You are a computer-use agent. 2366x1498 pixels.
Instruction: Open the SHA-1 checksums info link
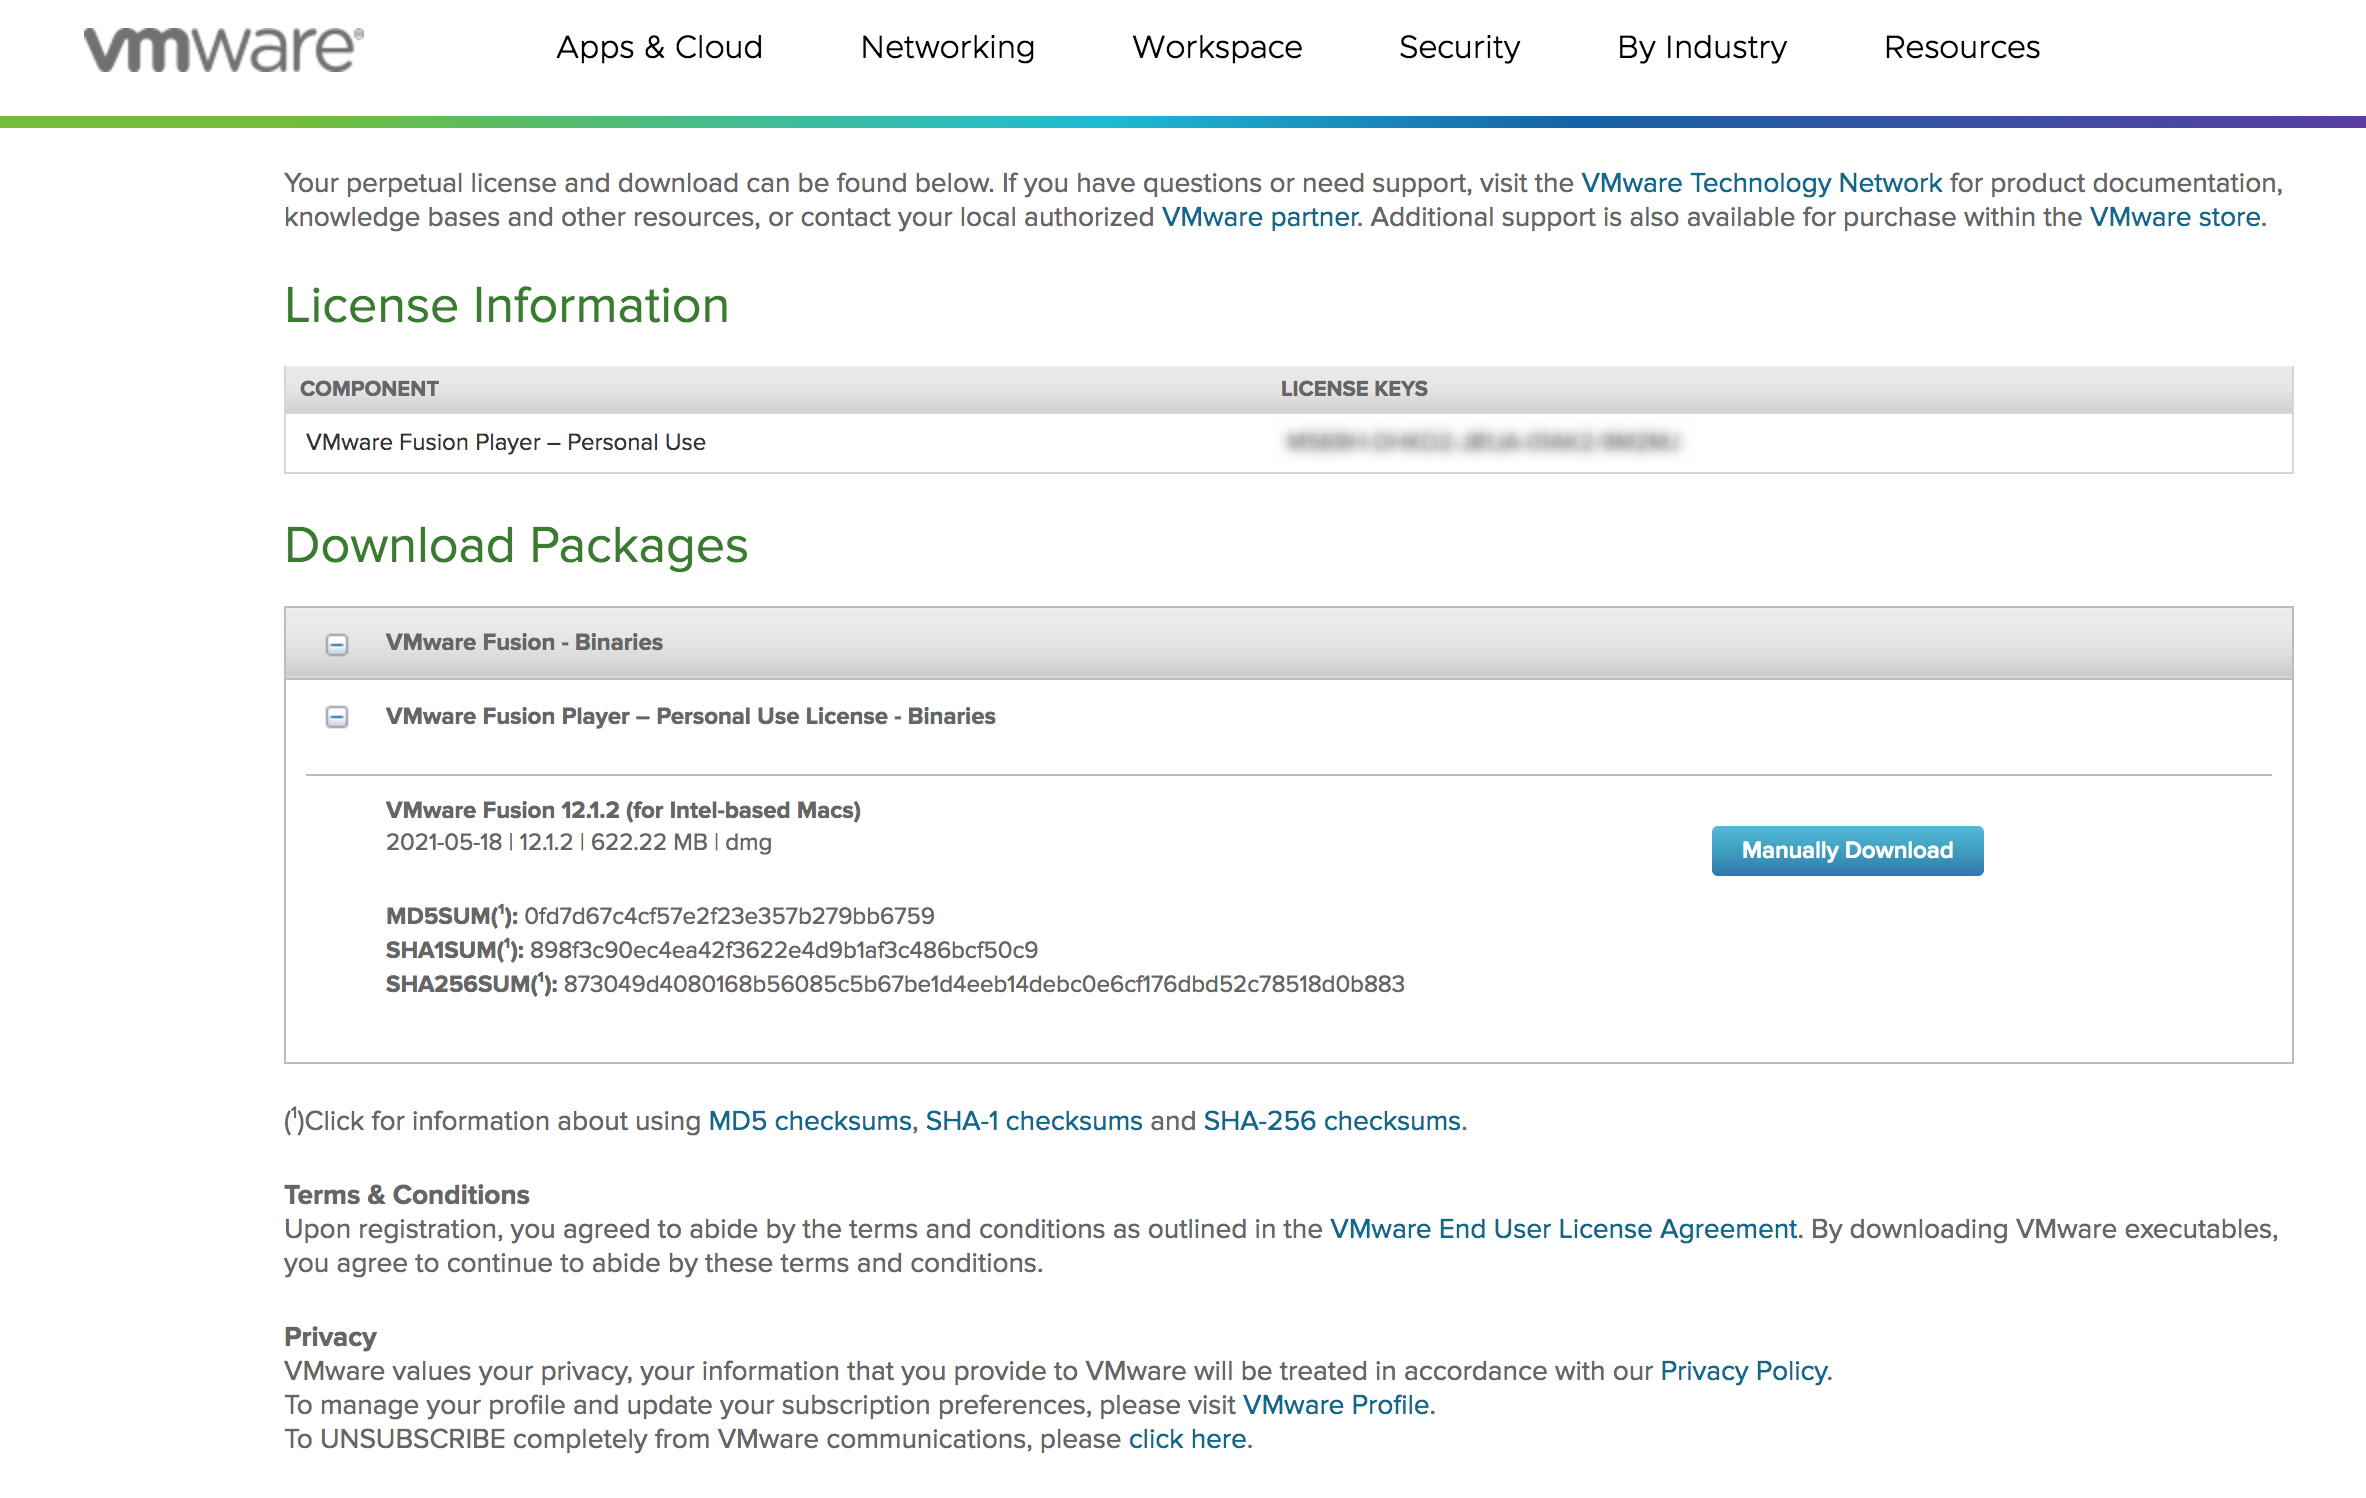coord(1034,1121)
